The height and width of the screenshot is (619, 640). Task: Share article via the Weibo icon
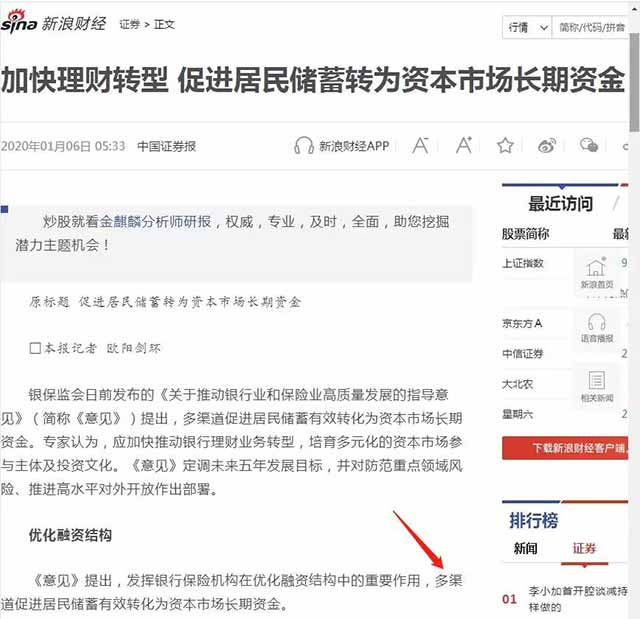point(547,146)
